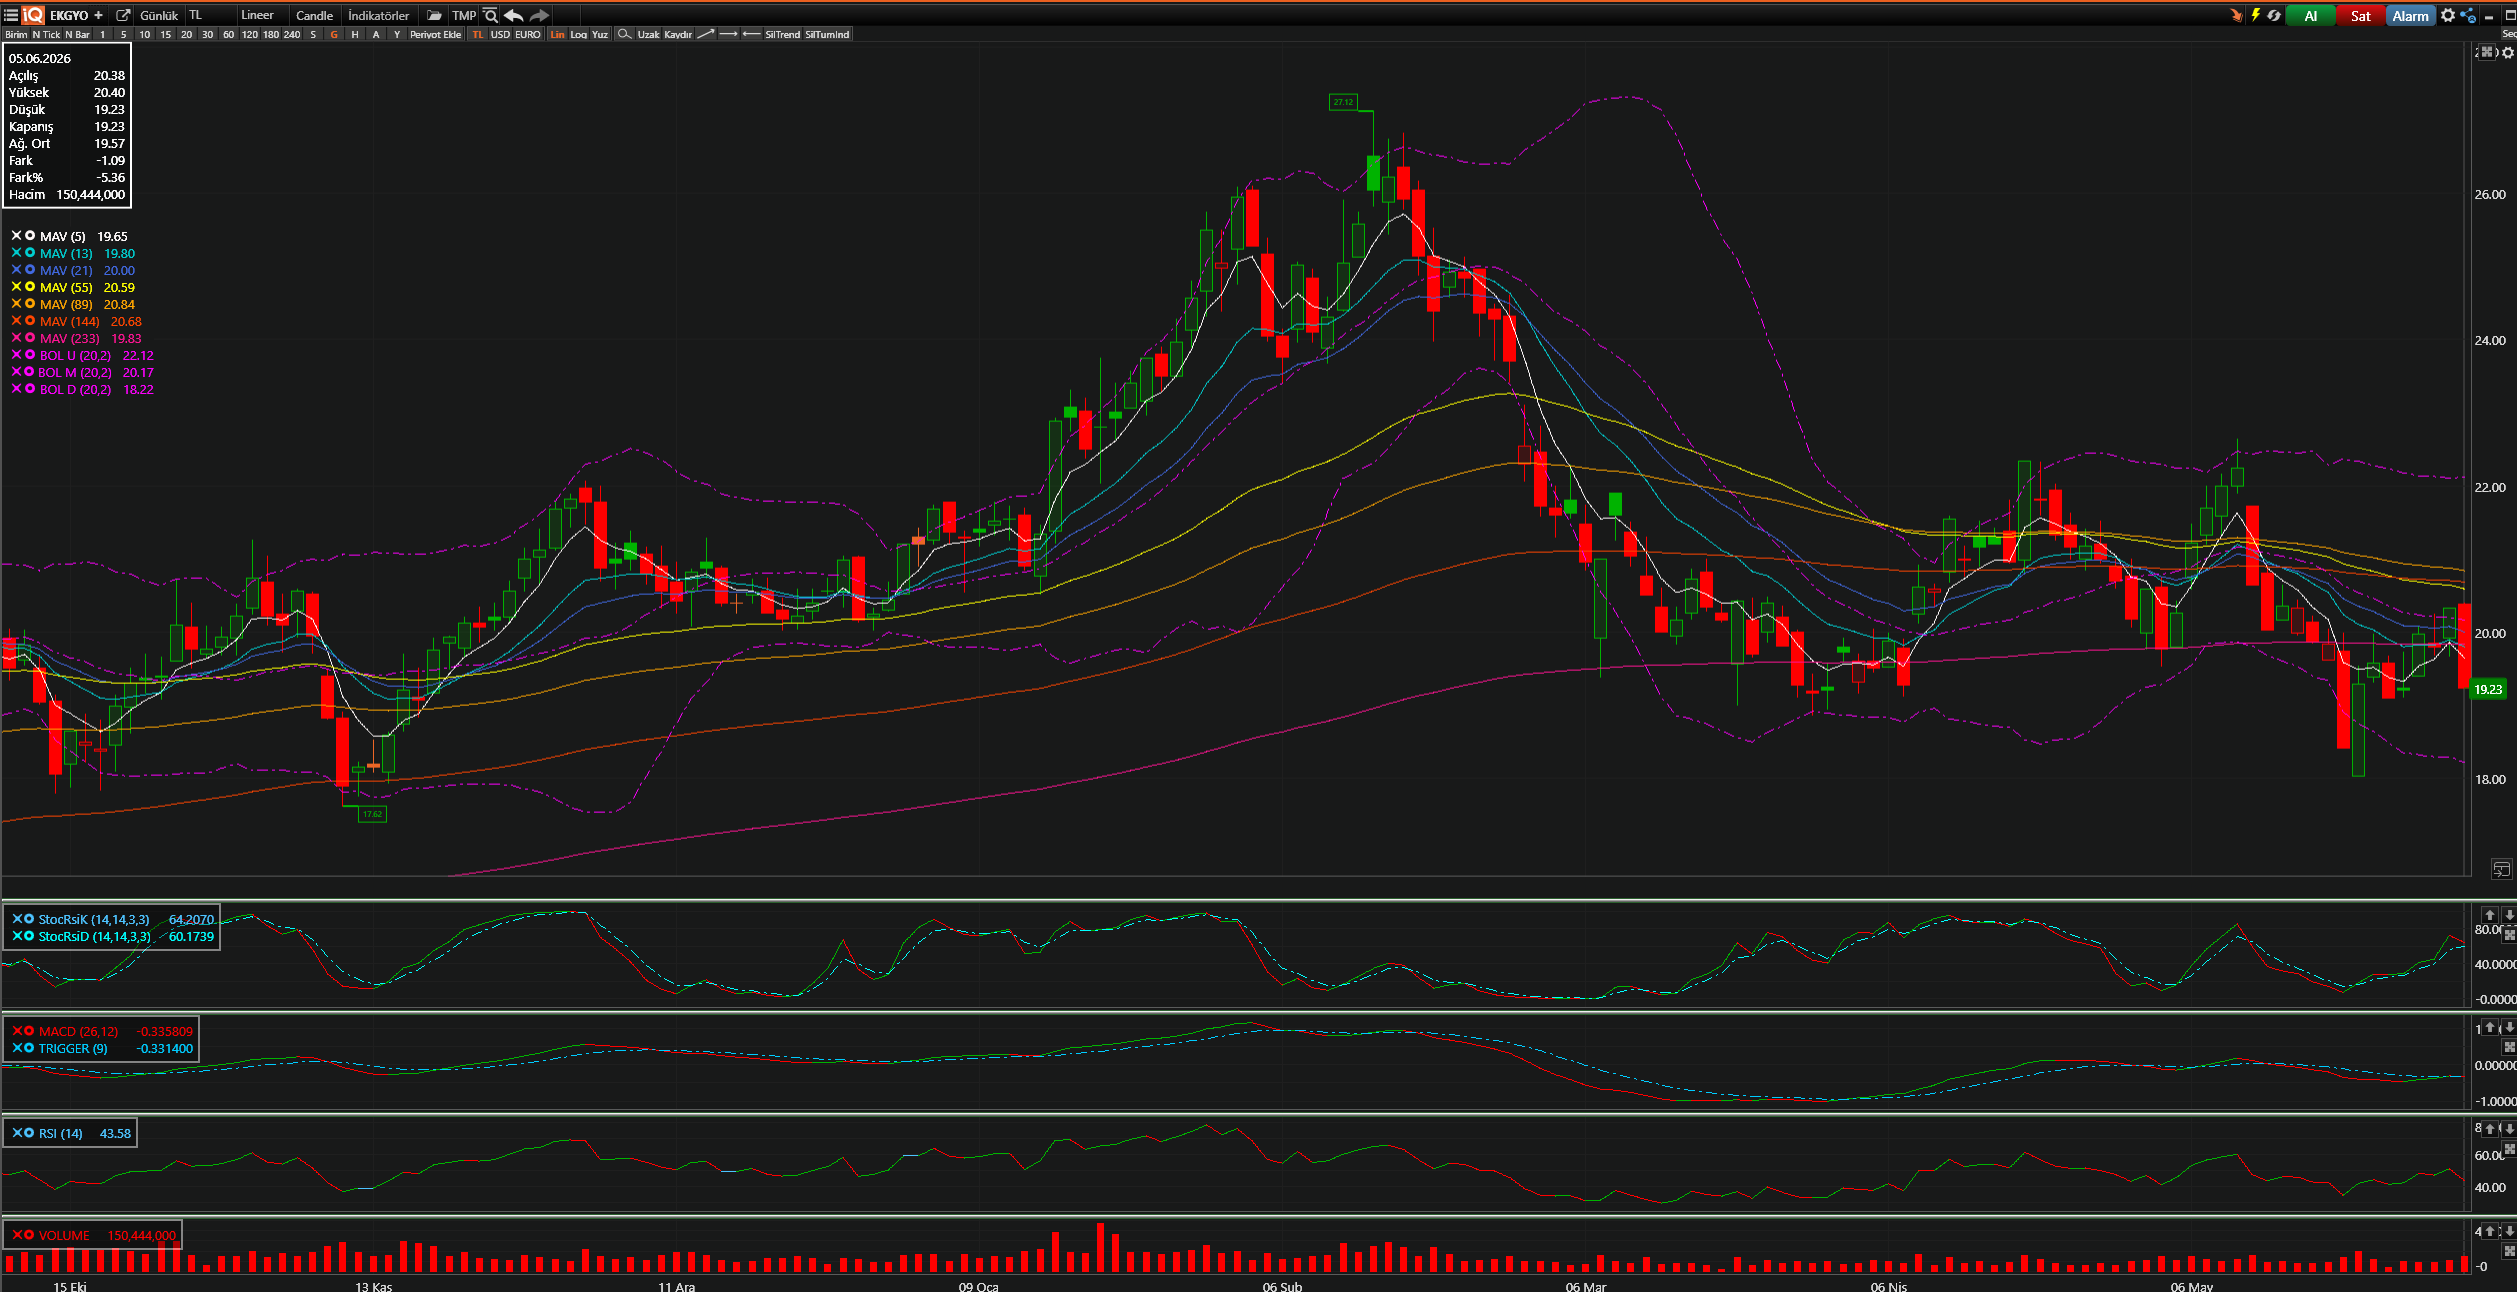Move the StocRSI panel up
The image size is (2517, 1292).
2490,915
